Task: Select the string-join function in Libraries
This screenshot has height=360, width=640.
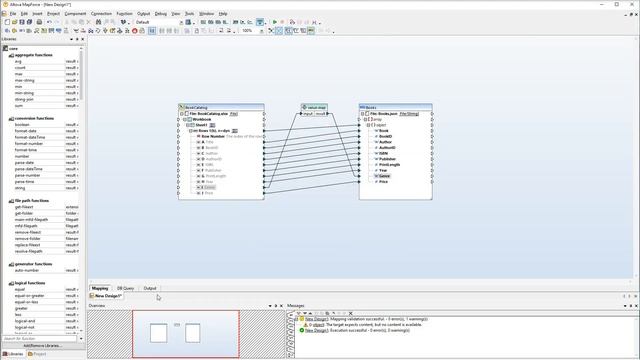Action: pyautogui.click(x=24, y=100)
